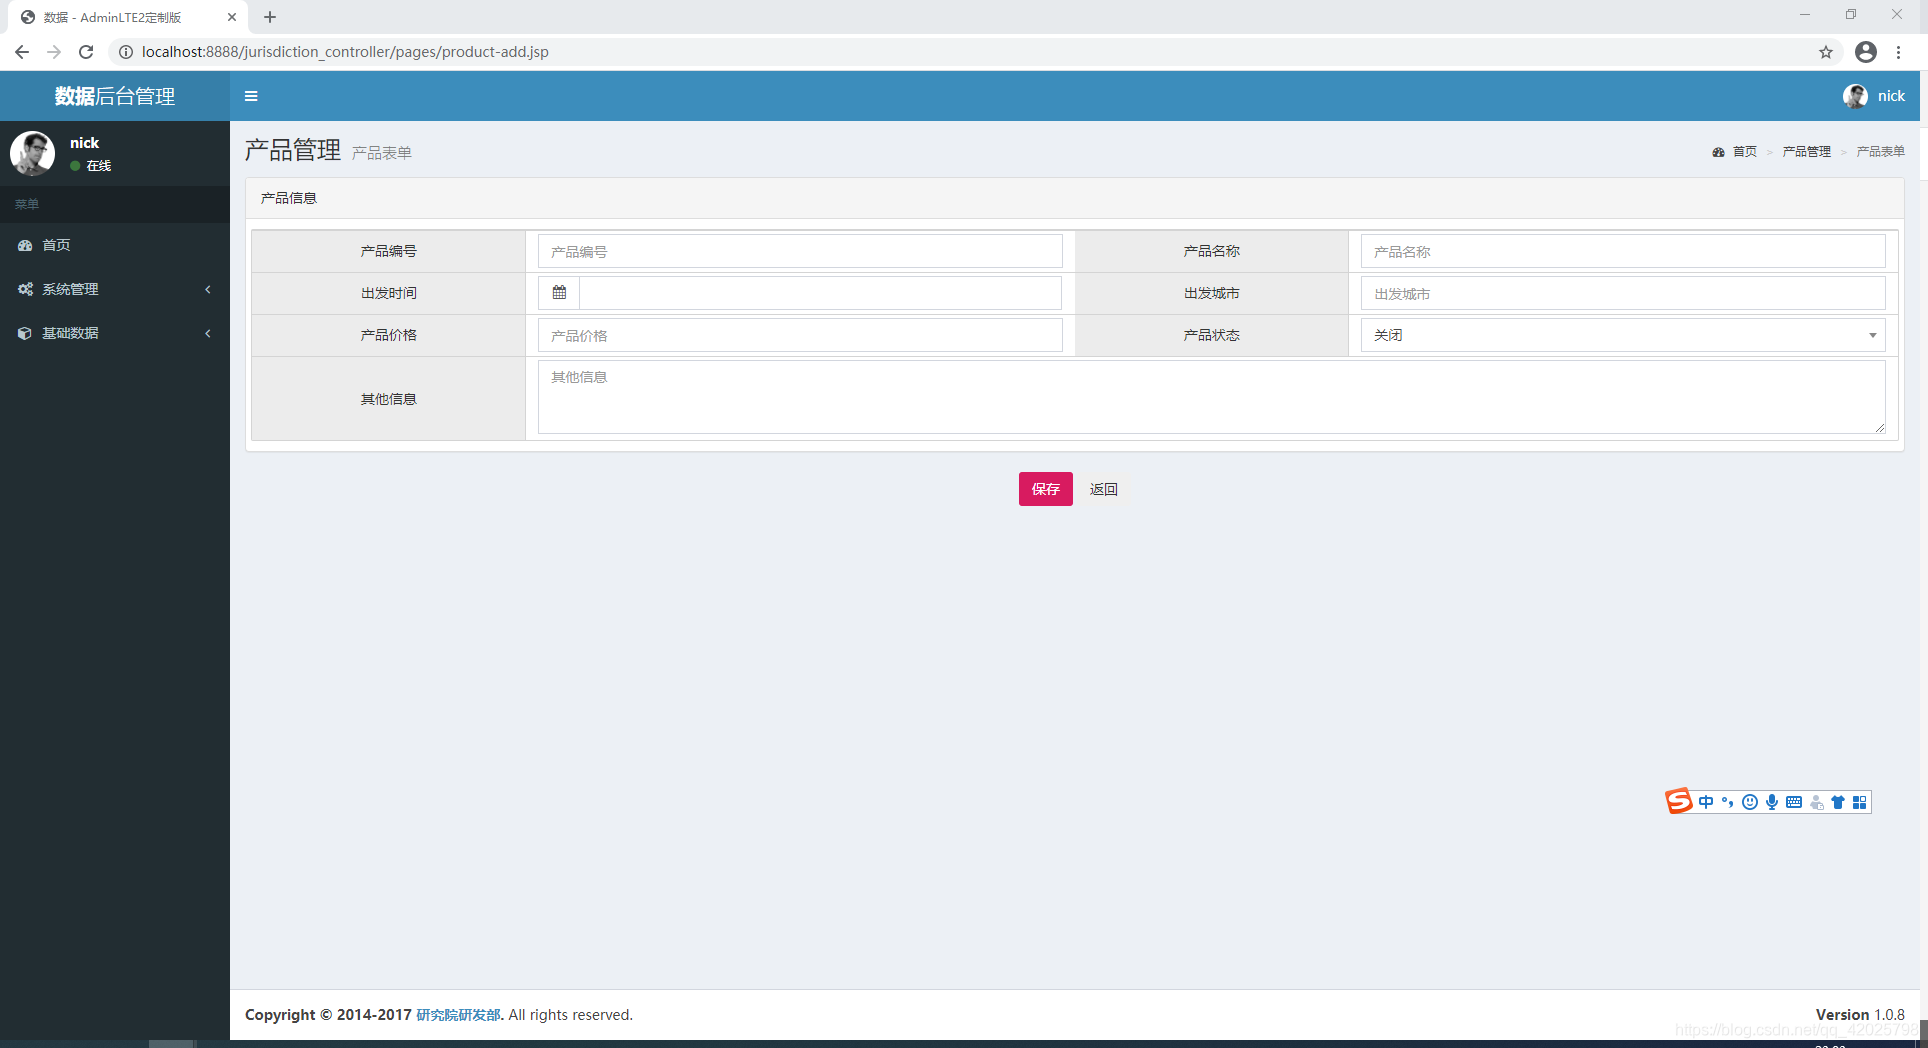
Task: Click the 返回 back button
Action: [1104, 489]
